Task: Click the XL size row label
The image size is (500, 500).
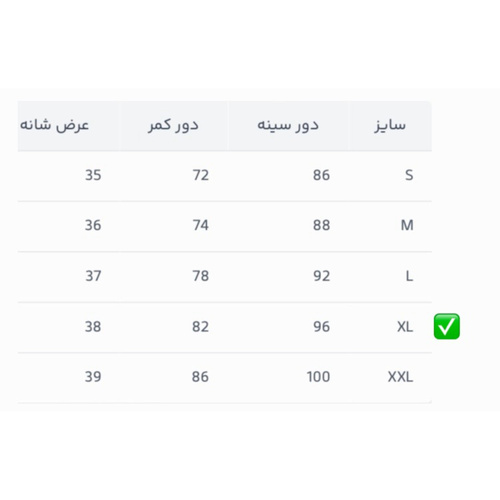Action: click(405, 327)
